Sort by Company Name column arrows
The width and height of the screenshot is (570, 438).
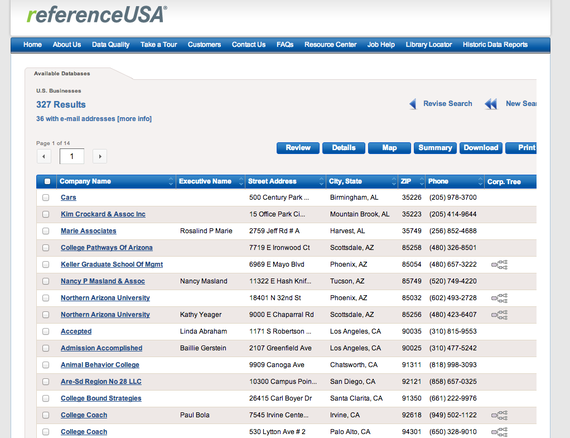[x=171, y=181]
